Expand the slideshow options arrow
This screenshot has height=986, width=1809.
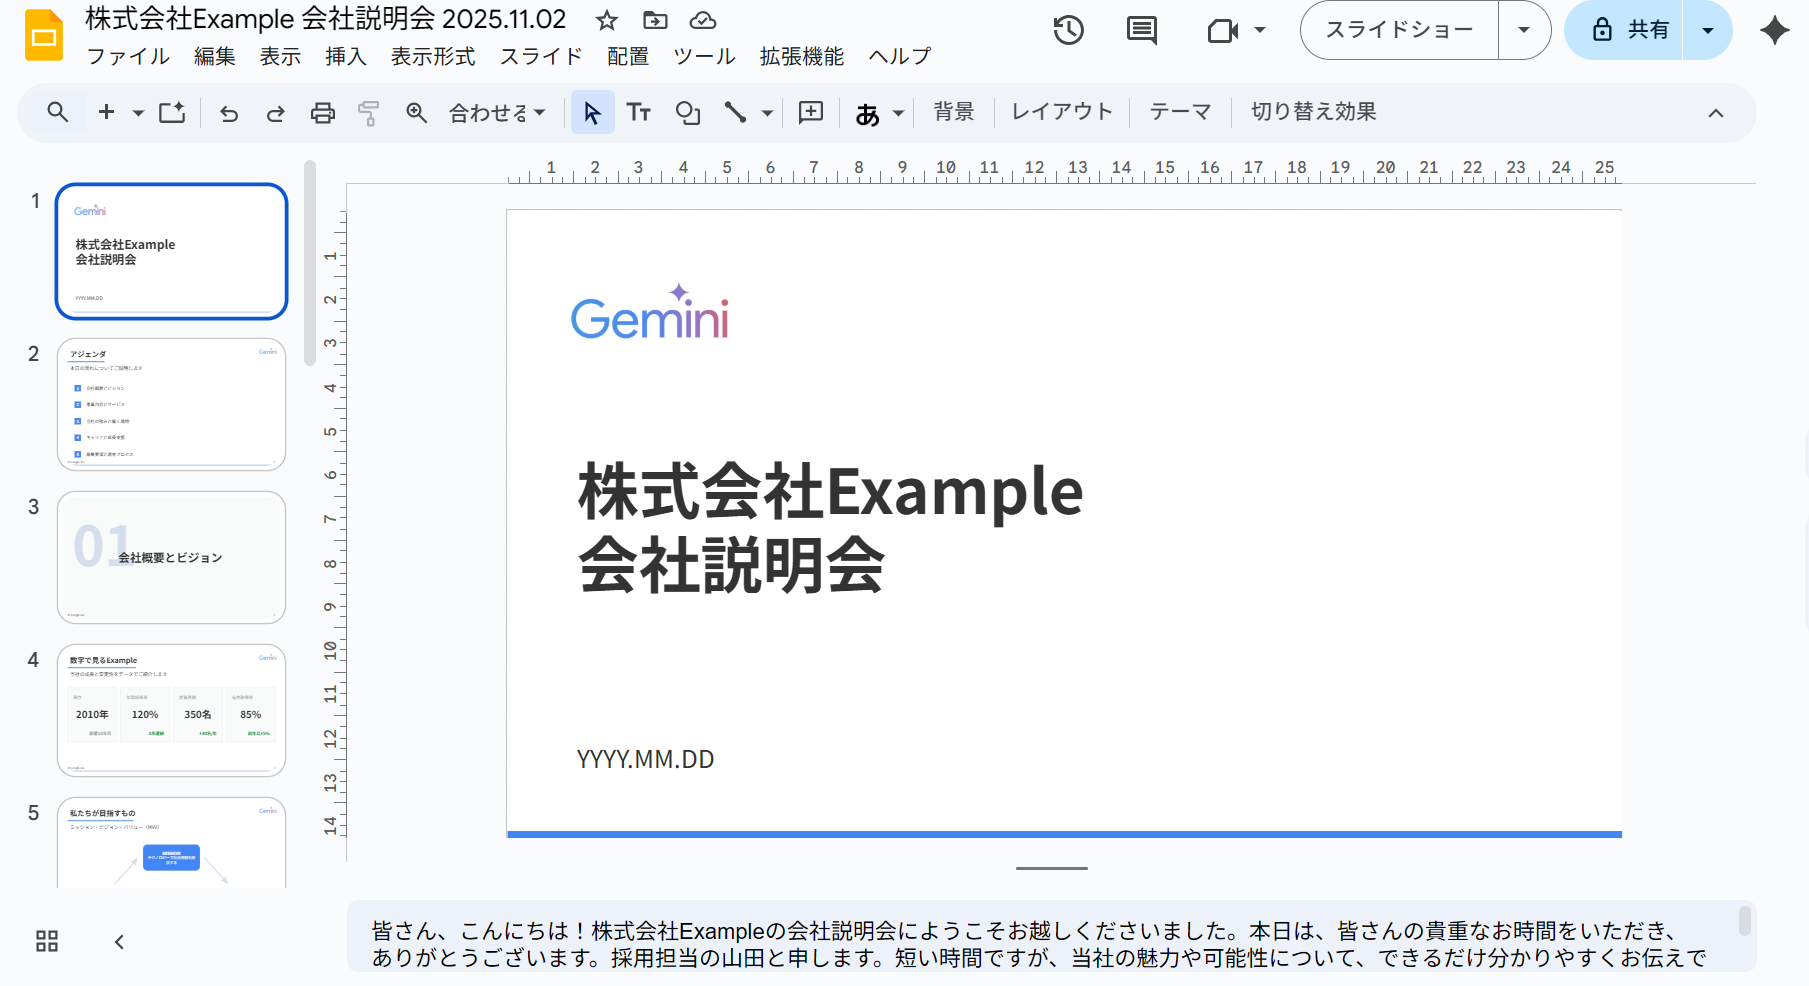coord(1523,30)
